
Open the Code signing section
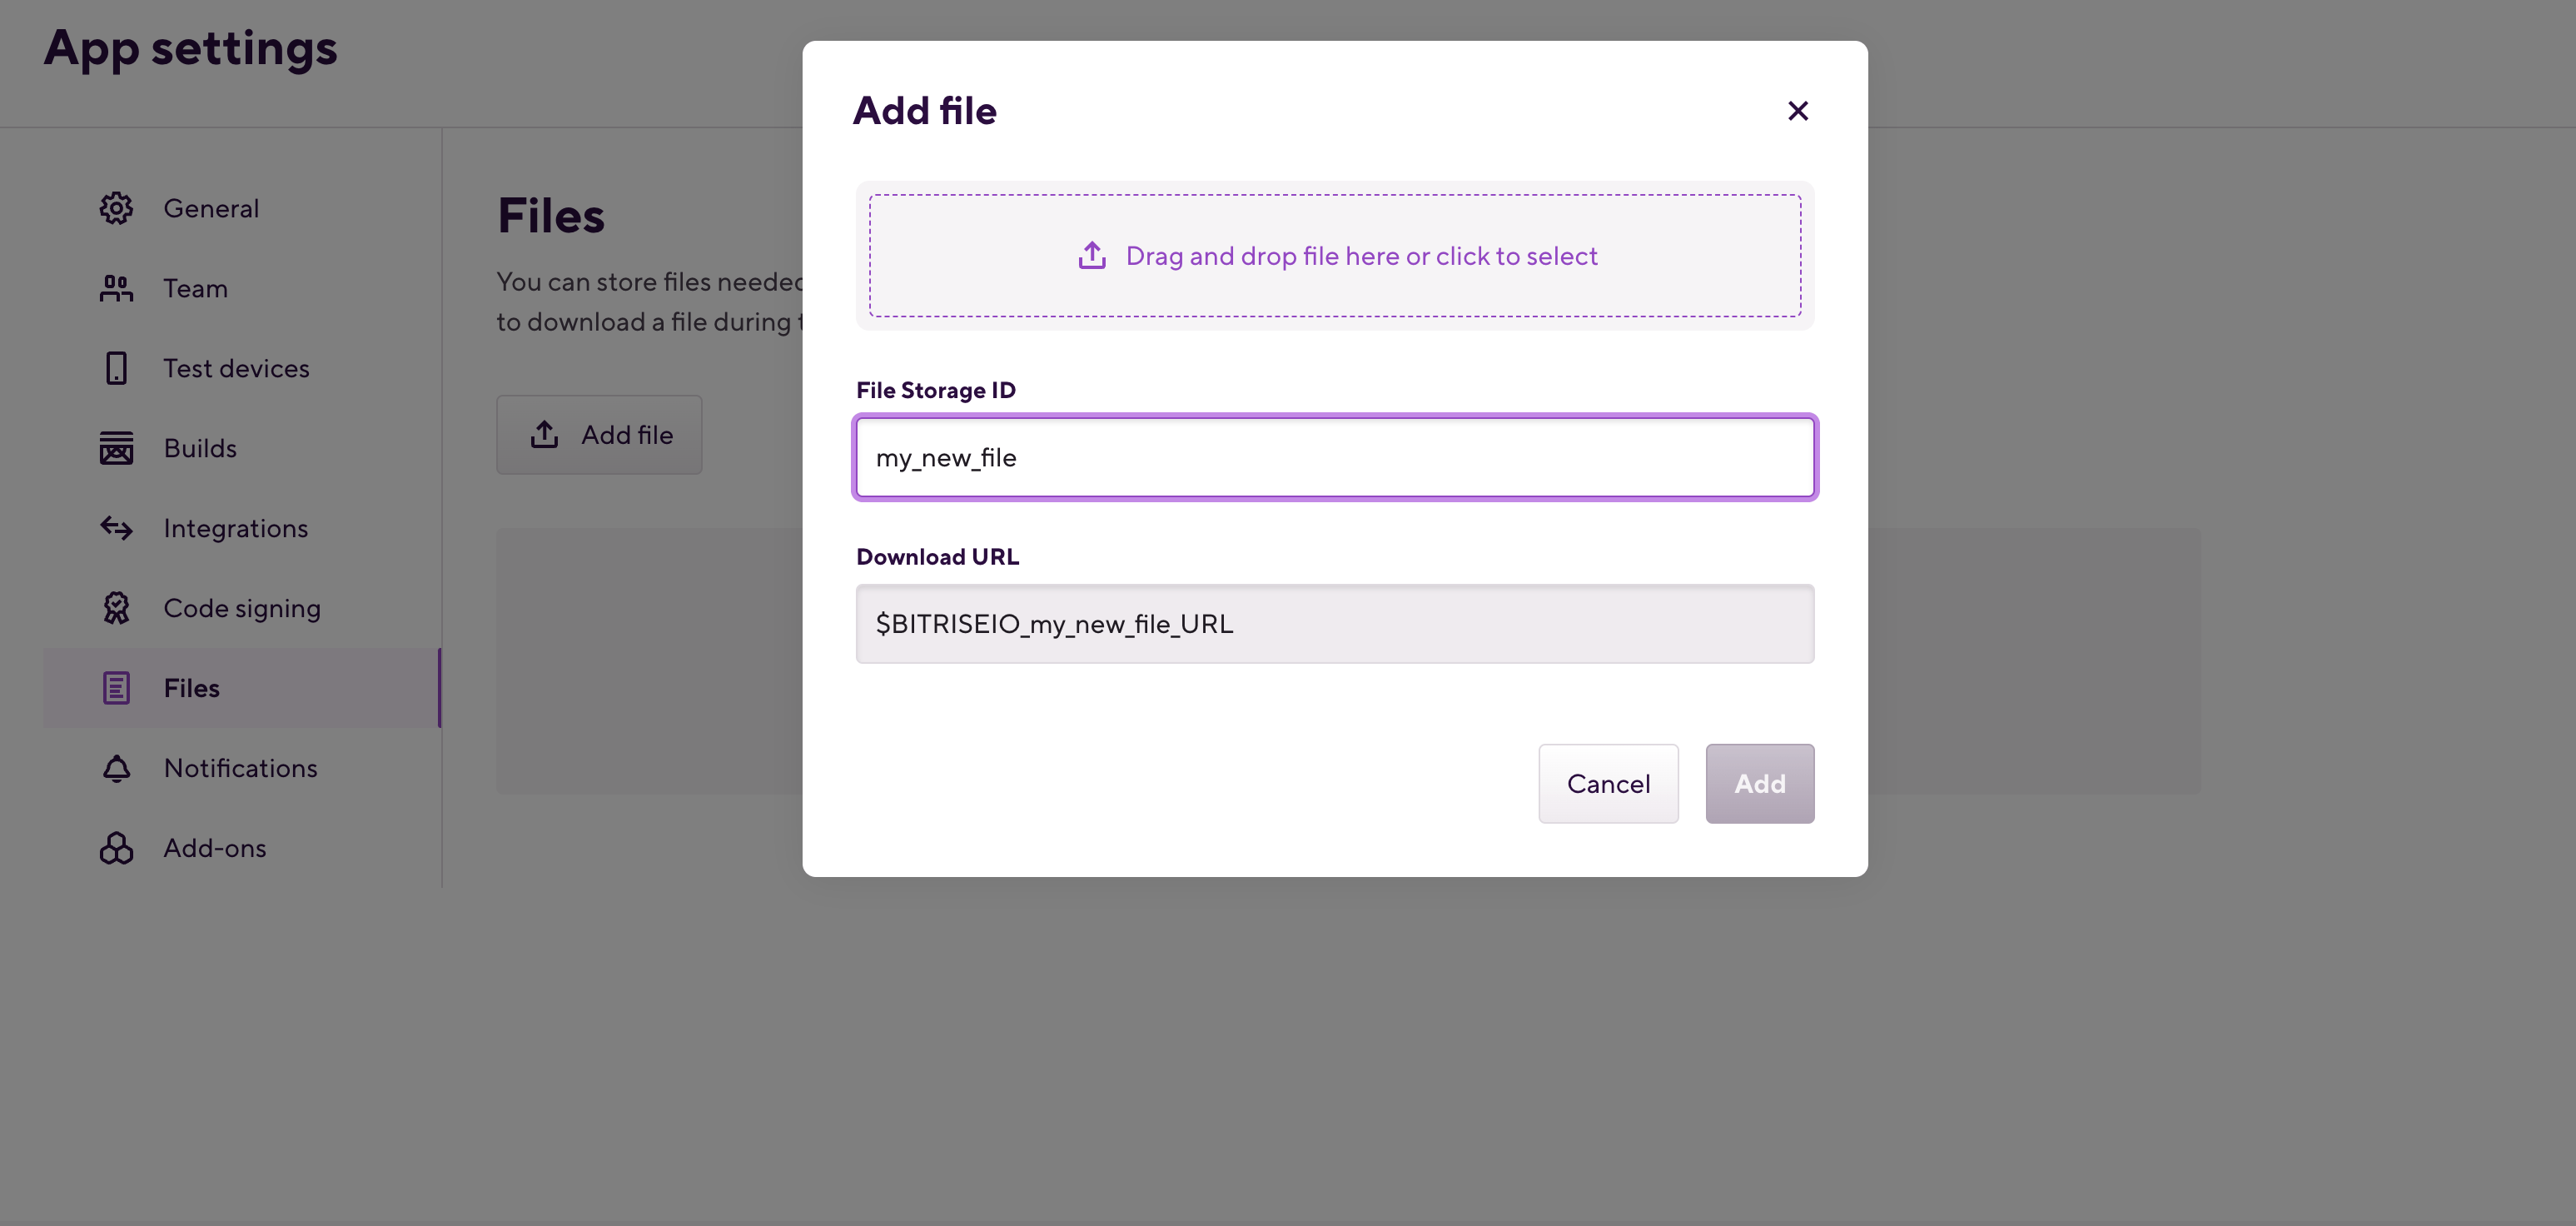coord(242,608)
